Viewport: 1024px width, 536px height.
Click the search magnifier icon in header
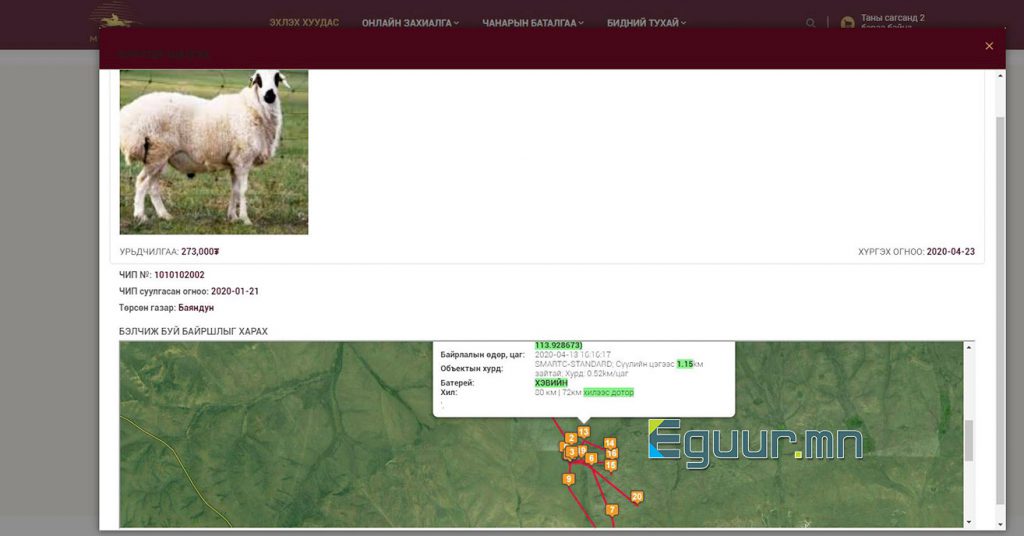(x=810, y=23)
